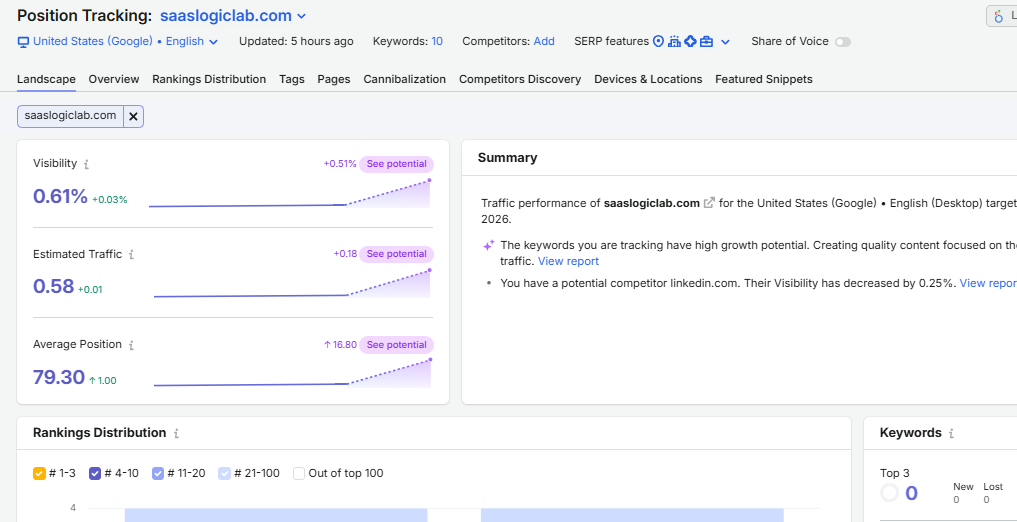Open the Competitors Discovery tab
1017x522 pixels.
point(520,79)
